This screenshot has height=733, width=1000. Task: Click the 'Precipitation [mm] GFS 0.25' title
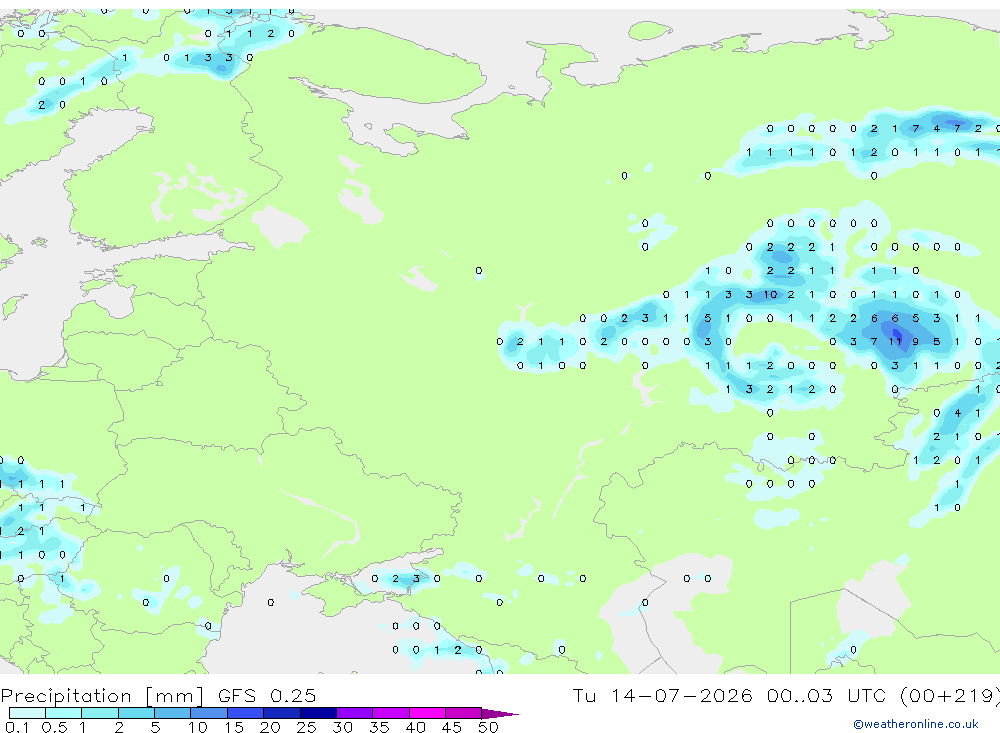coord(158,695)
